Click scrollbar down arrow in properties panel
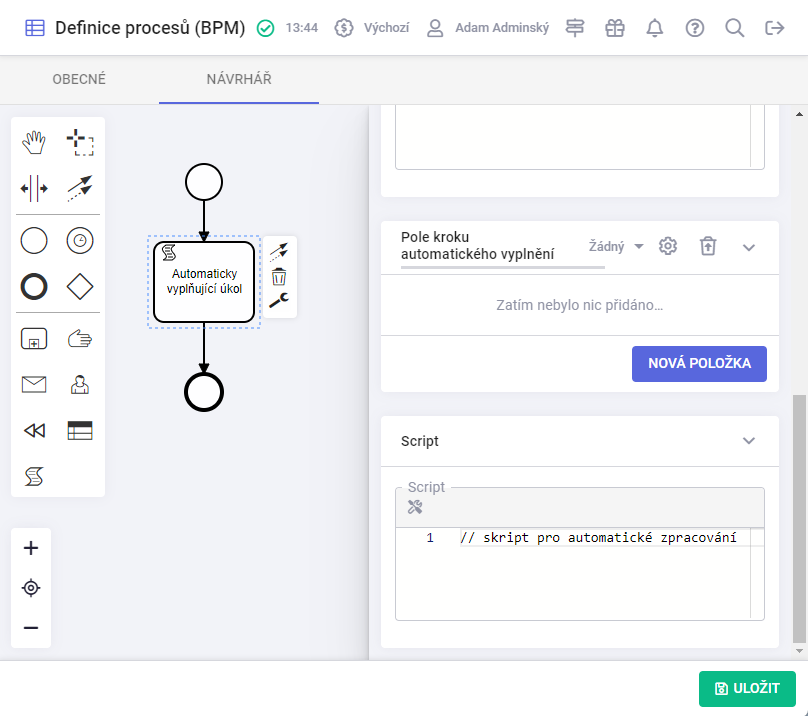The width and height of the screenshot is (808, 716). 799,651
